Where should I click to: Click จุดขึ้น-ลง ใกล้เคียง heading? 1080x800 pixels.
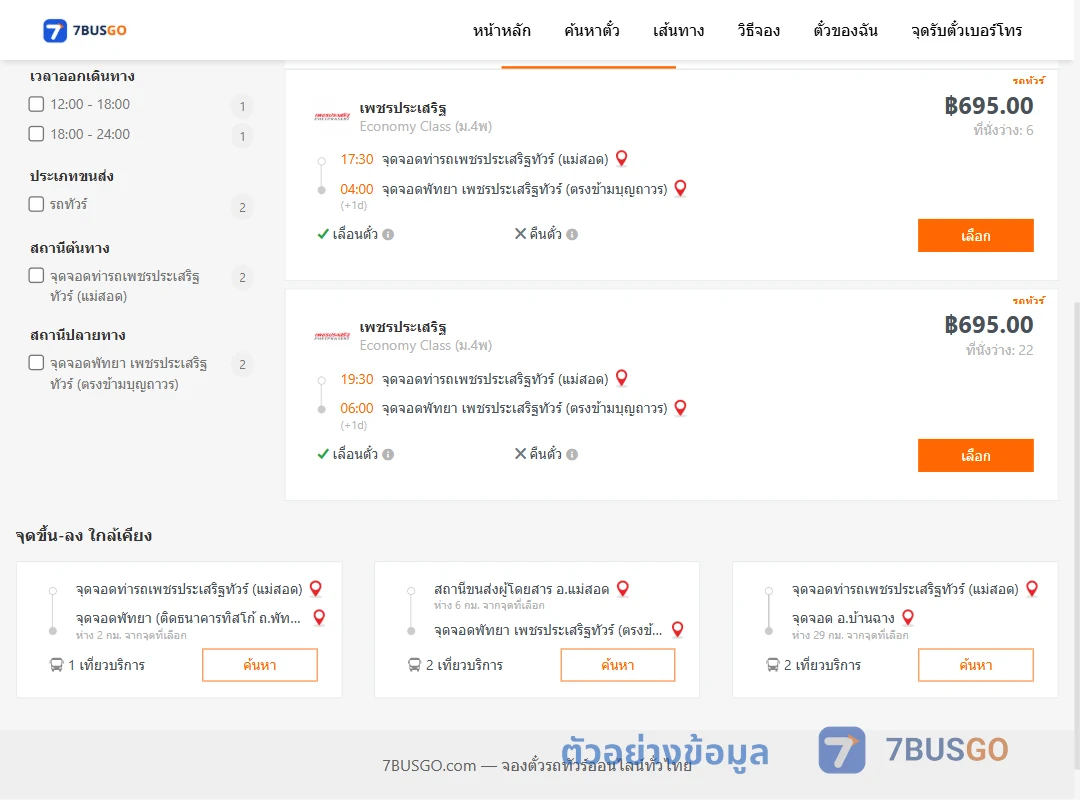coord(83,535)
